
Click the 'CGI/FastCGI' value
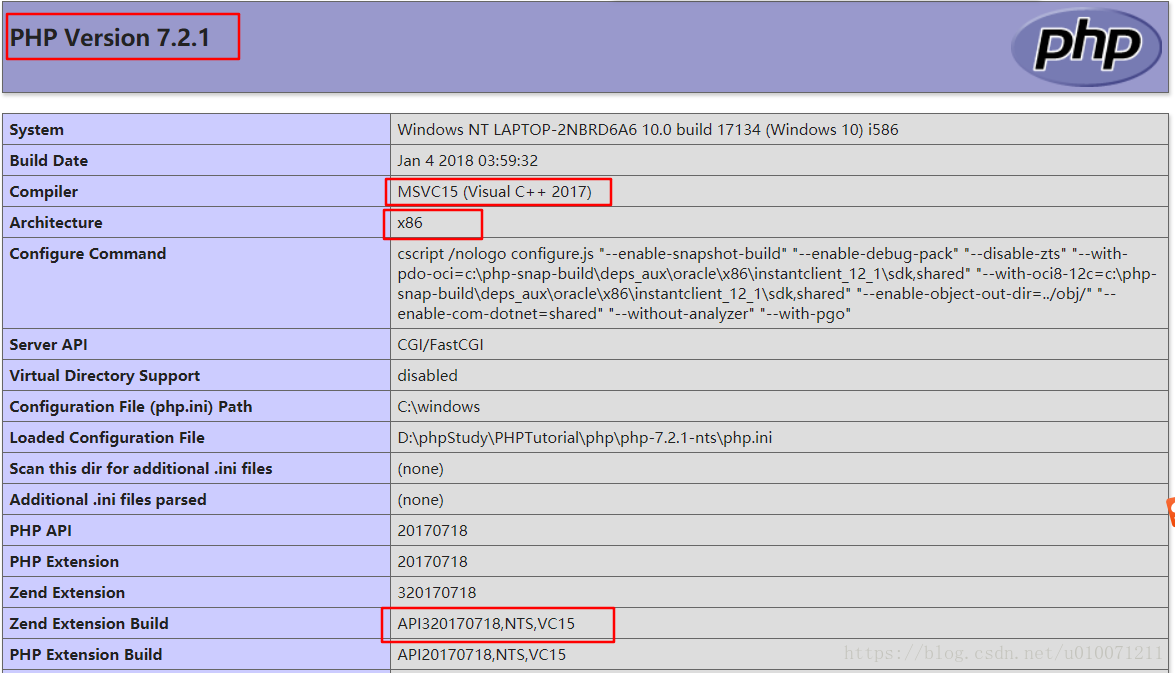441,345
